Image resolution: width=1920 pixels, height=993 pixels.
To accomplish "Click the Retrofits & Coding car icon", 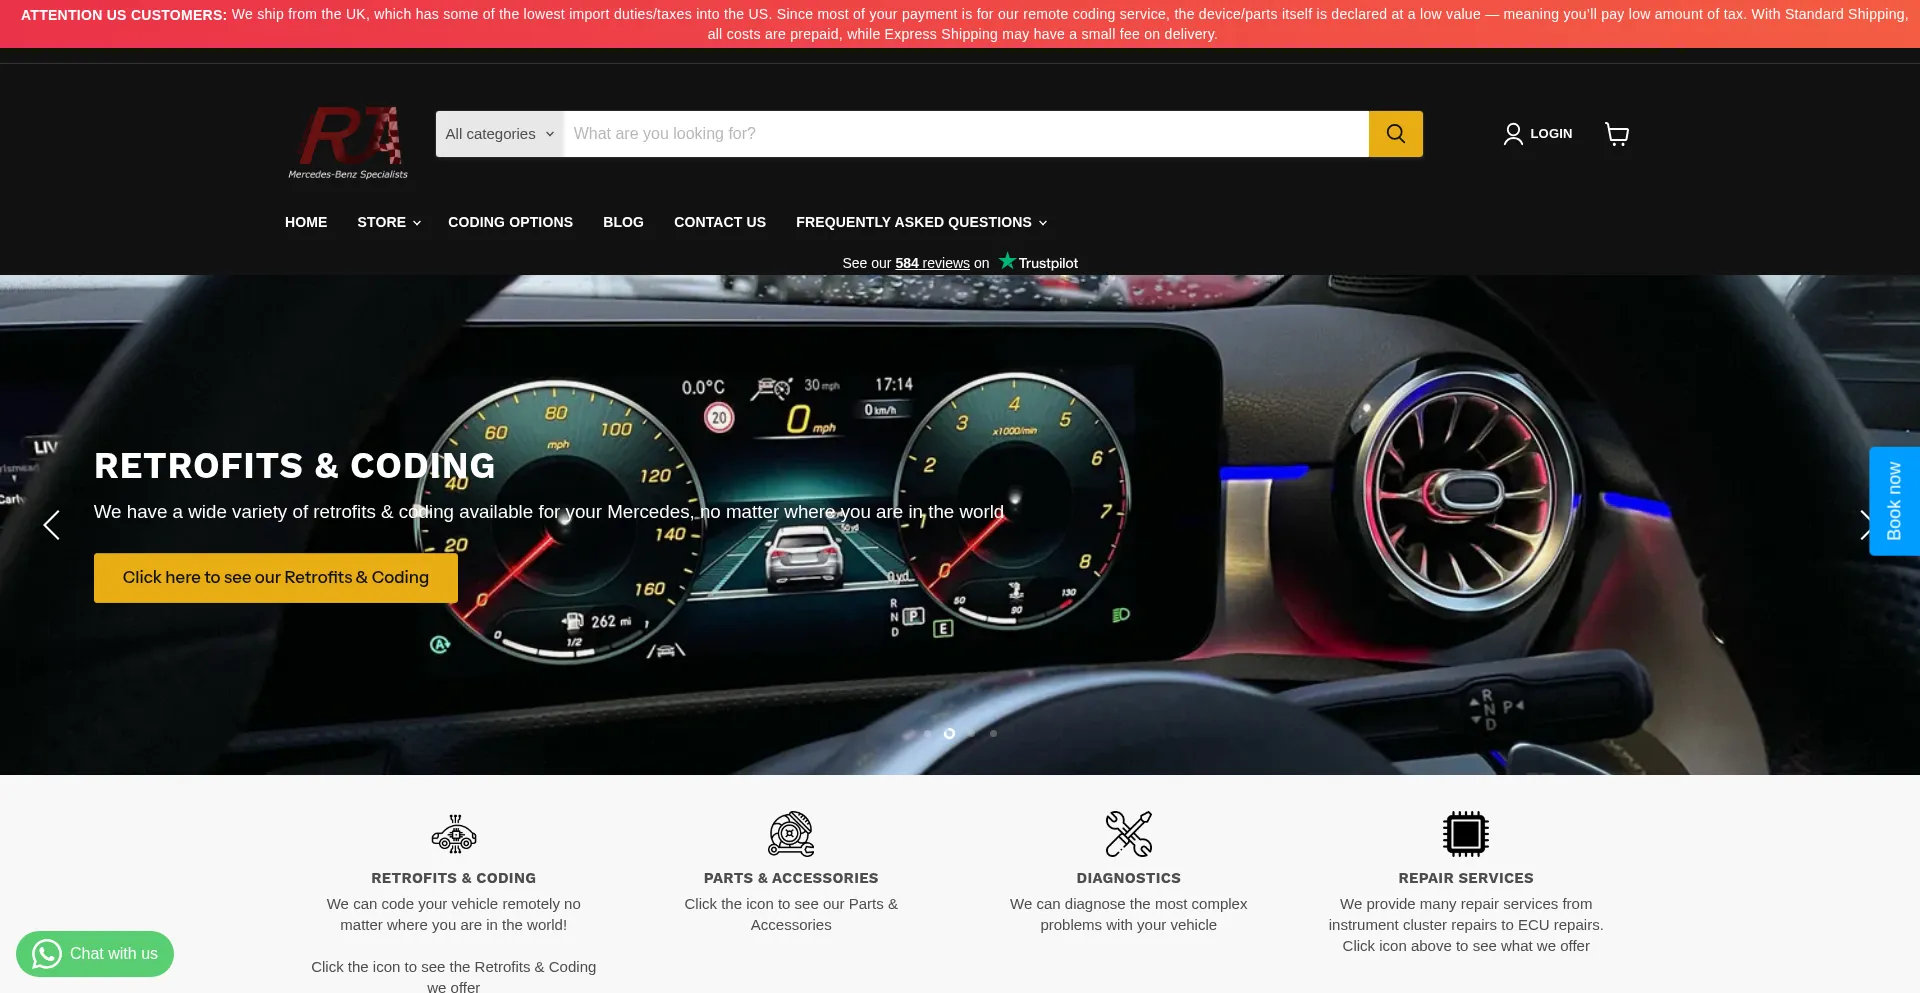I will (454, 834).
